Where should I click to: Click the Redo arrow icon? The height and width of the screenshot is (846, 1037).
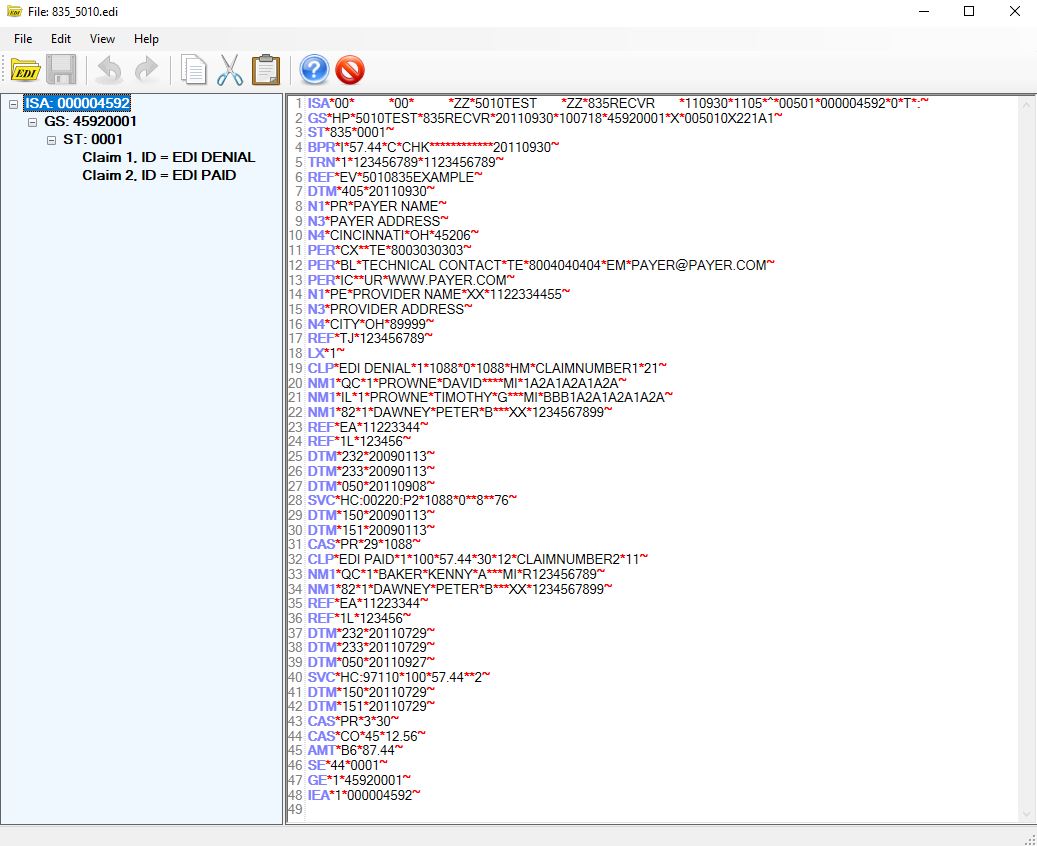click(x=146, y=69)
